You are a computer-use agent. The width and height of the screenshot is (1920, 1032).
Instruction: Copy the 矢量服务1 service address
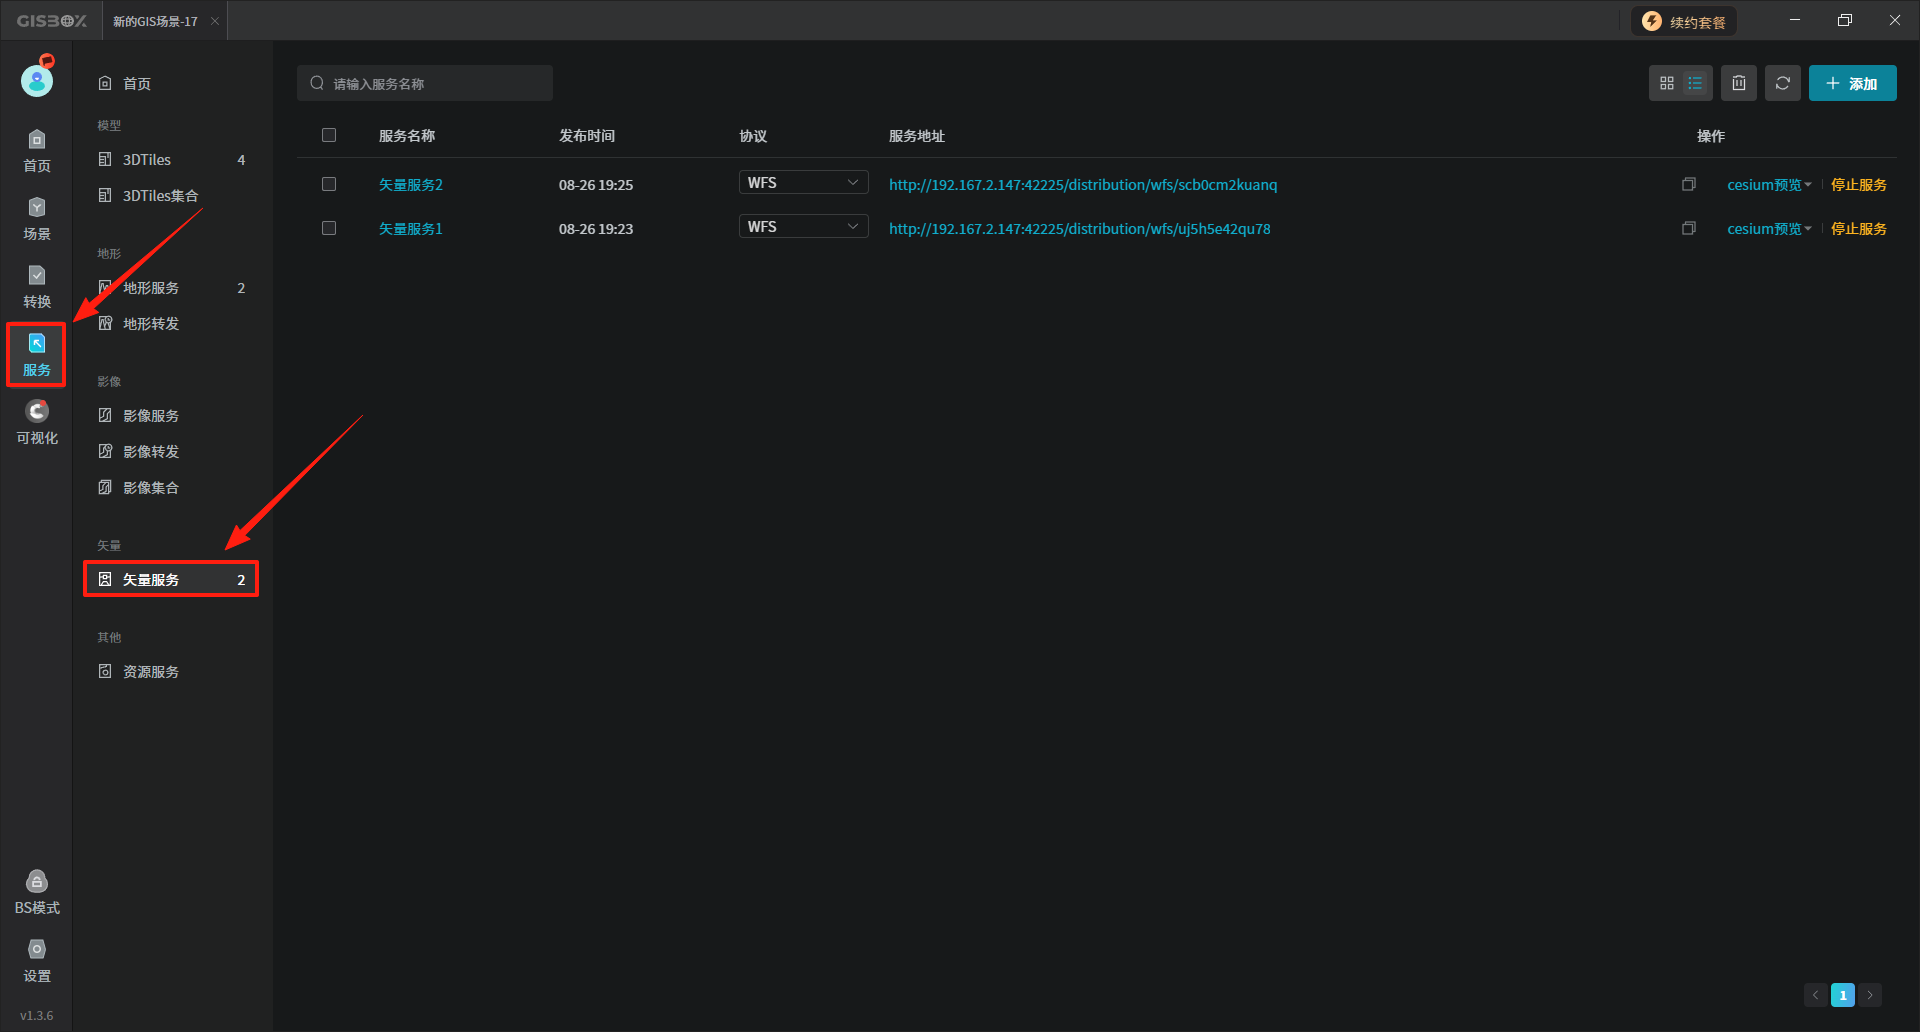(1688, 229)
